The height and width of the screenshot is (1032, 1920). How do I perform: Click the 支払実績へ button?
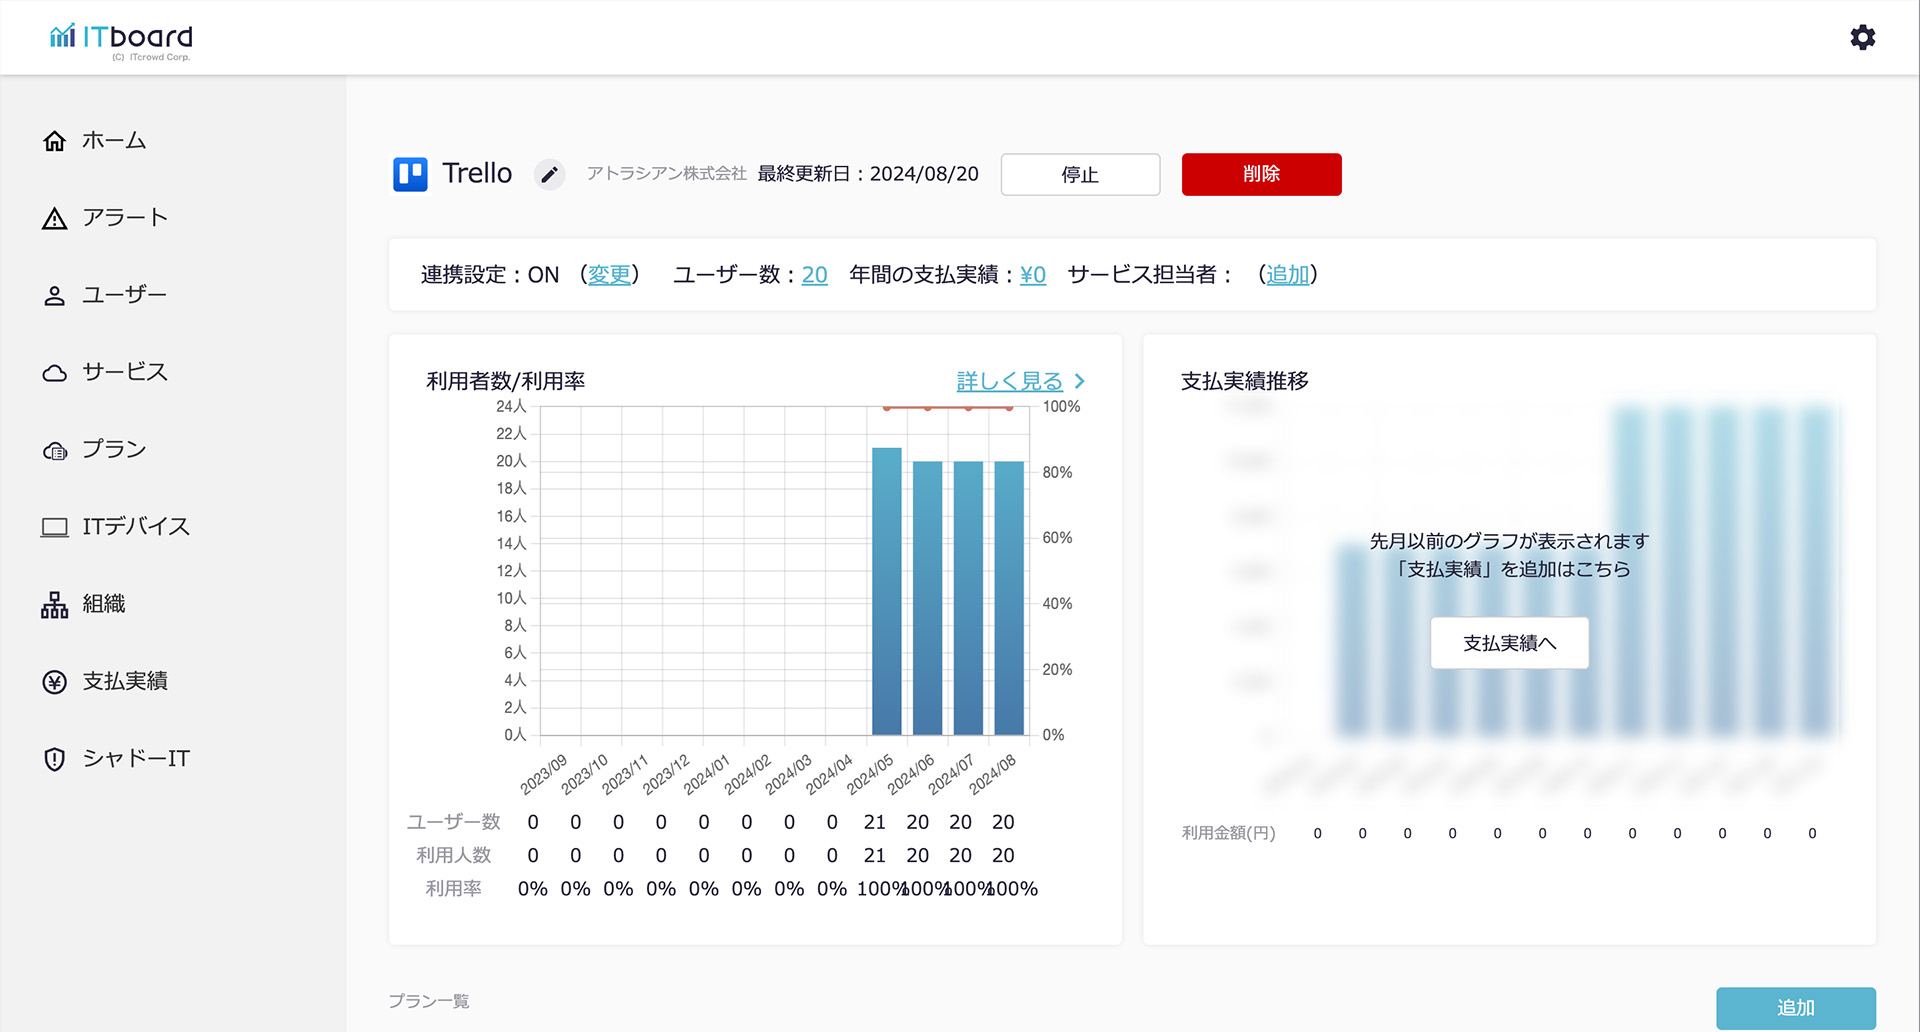(1509, 643)
